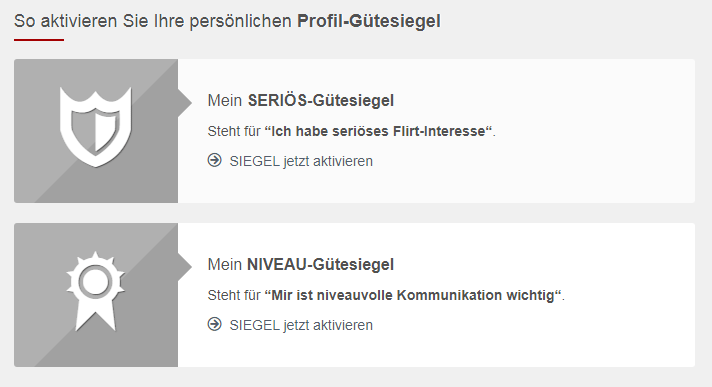Open the Mein NIVEAU-Gütesiegel title
This screenshot has width=712, height=387.
click(301, 264)
